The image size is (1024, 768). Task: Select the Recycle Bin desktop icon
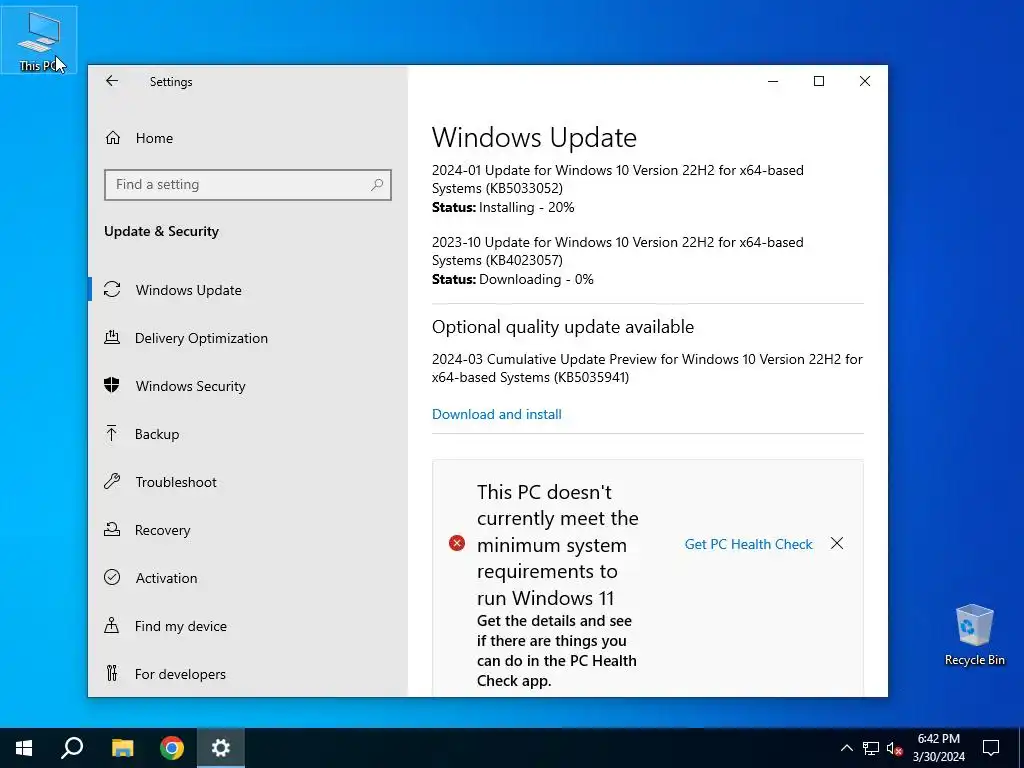[x=974, y=635]
